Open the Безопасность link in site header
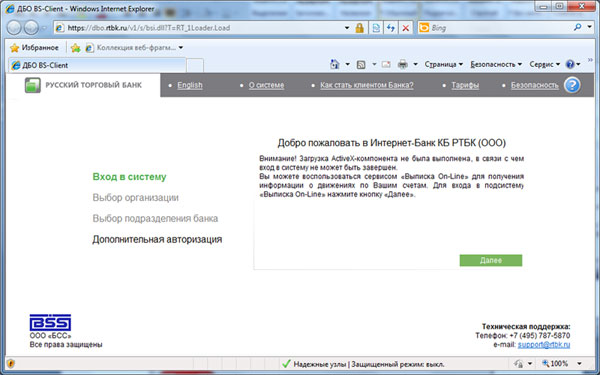Viewport: 600px width, 375px height. (x=535, y=85)
